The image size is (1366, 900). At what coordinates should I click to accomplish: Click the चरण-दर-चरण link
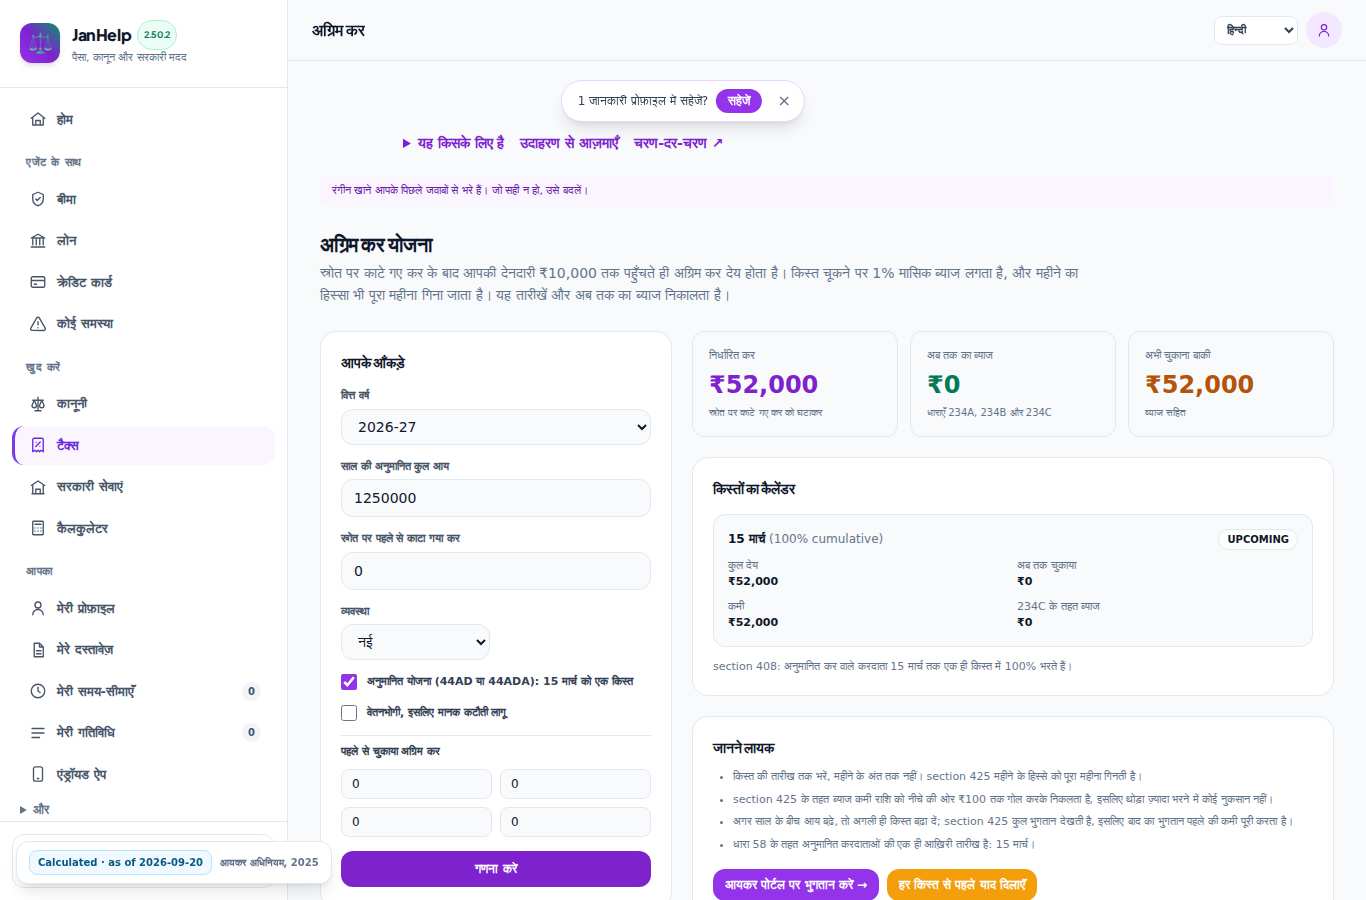[678, 143]
